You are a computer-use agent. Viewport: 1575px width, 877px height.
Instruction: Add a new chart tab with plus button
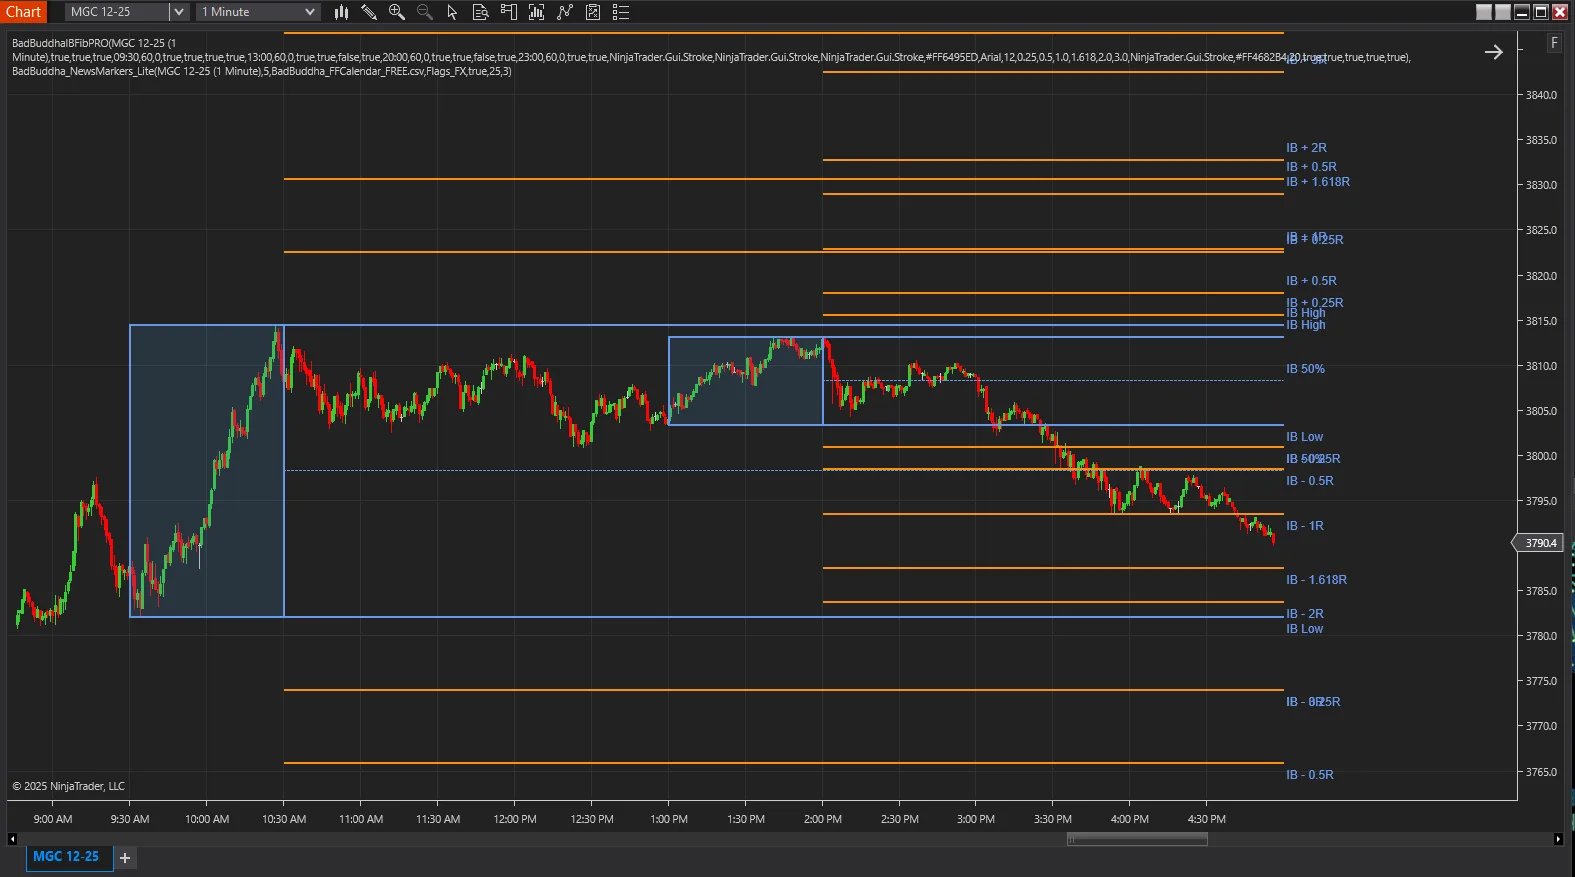click(125, 858)
